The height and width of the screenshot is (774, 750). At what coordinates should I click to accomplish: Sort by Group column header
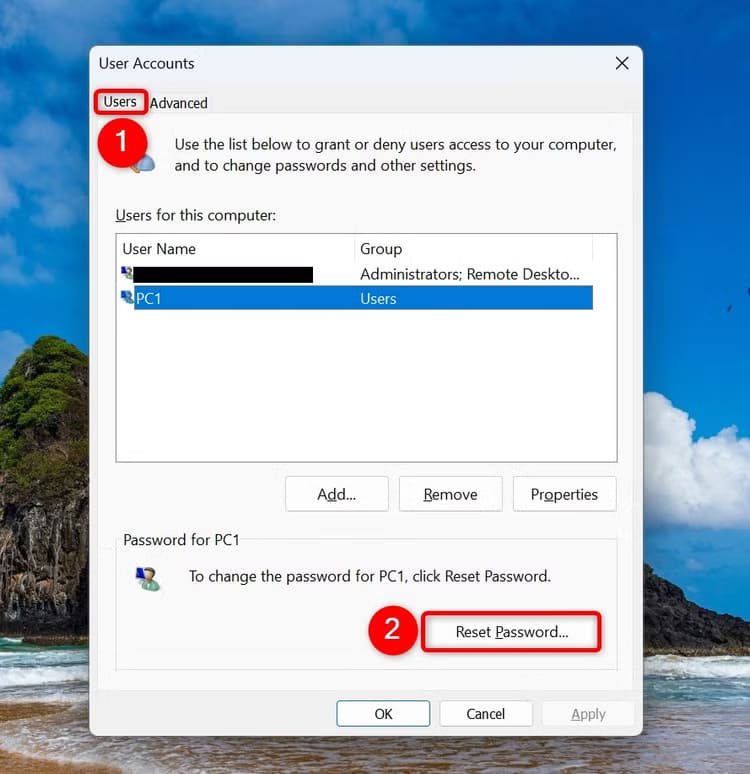coord(474,249)
